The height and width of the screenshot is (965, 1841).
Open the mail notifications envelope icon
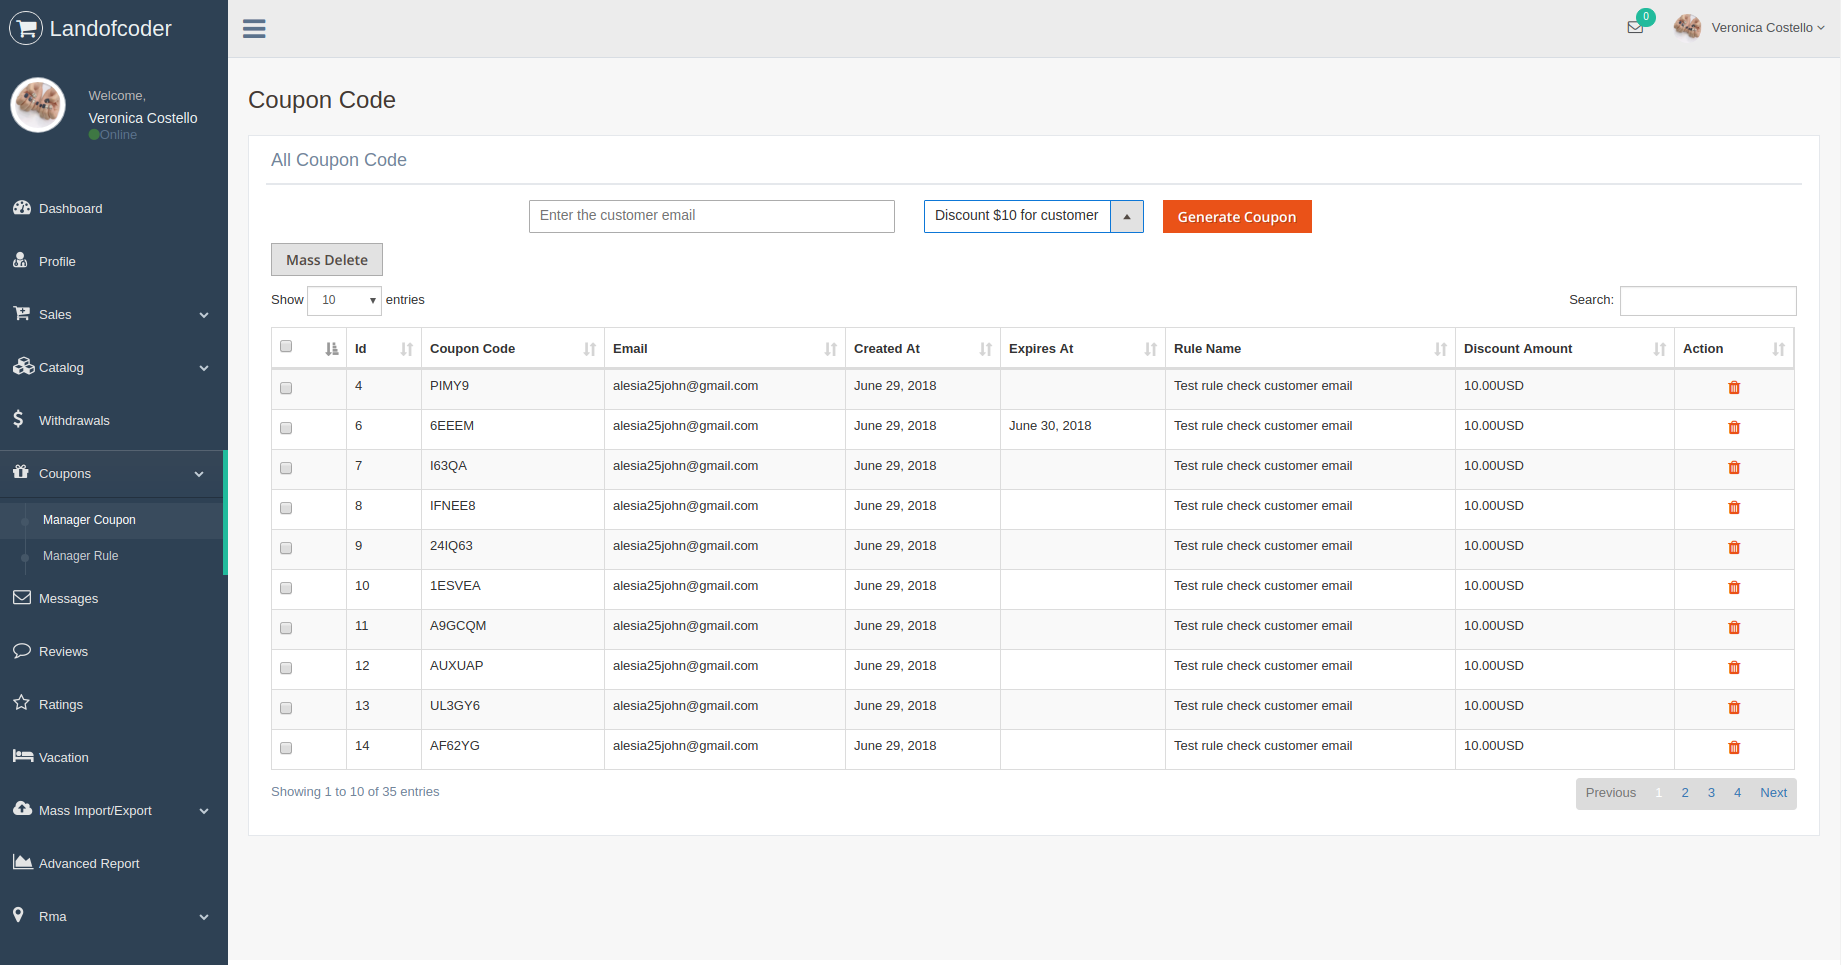point(1635,28)
